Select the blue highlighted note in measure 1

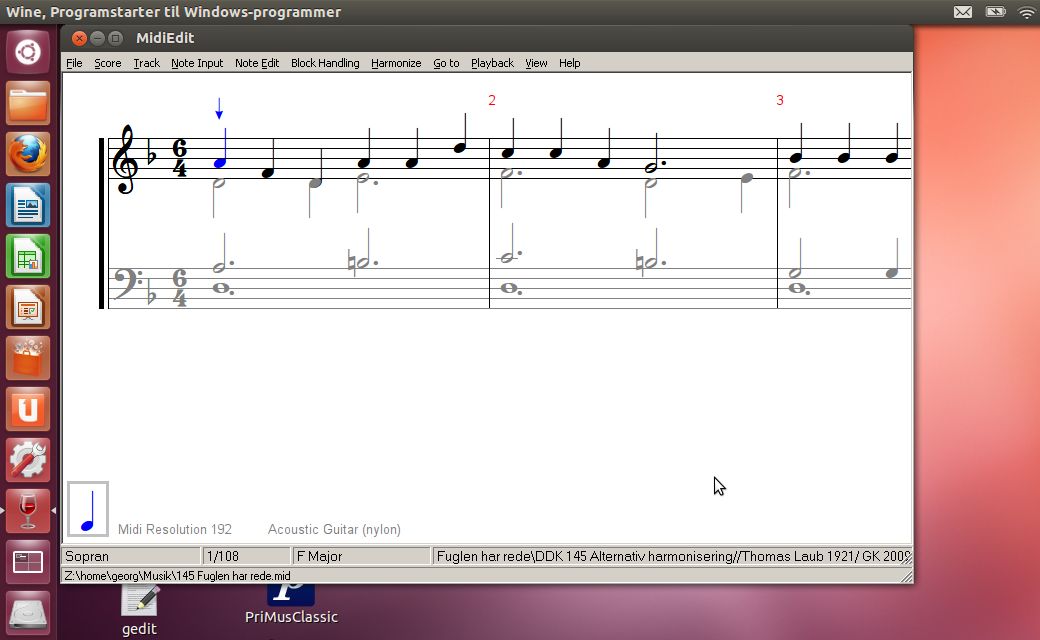tap(220, 162)
